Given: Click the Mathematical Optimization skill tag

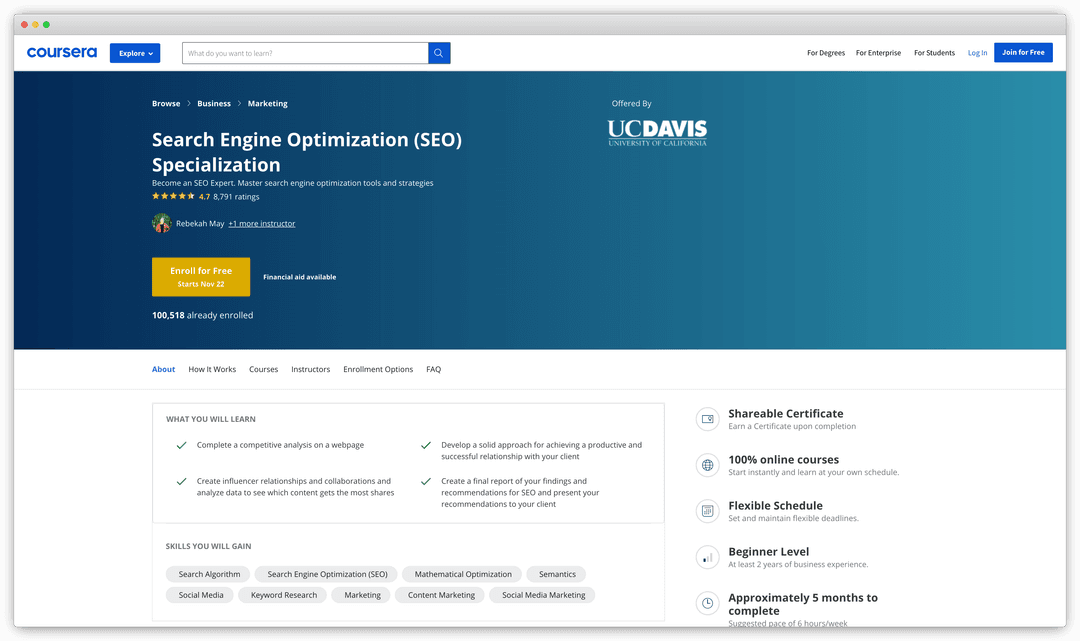Looking at the screenshot, I should click(463, 574).
